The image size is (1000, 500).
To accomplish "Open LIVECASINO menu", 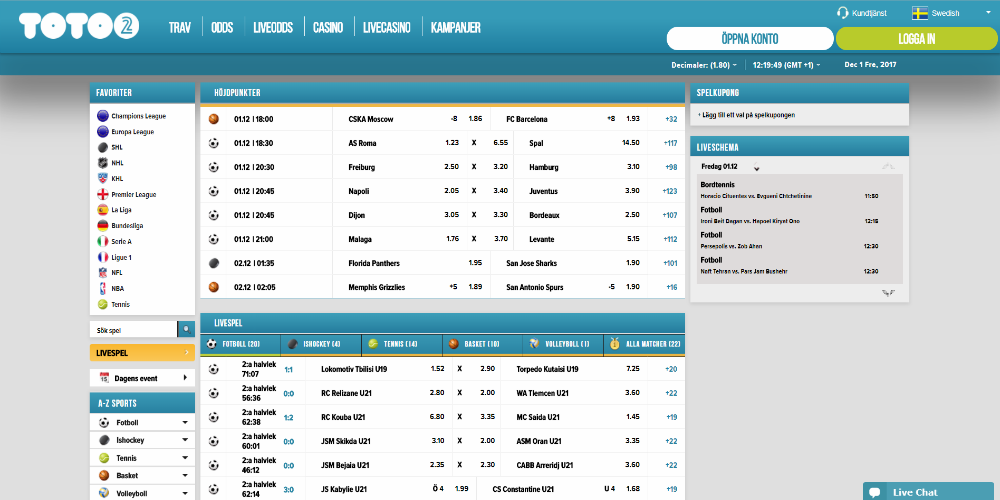I will point(387,27).
